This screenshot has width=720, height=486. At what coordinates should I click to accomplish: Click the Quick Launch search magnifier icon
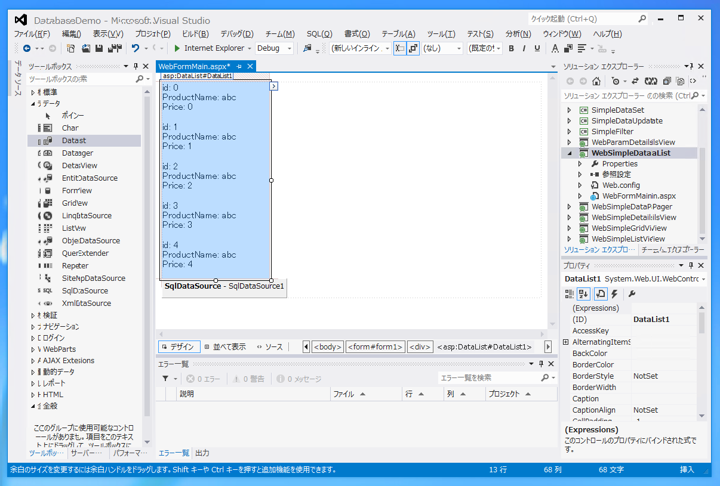coord(642,19)
